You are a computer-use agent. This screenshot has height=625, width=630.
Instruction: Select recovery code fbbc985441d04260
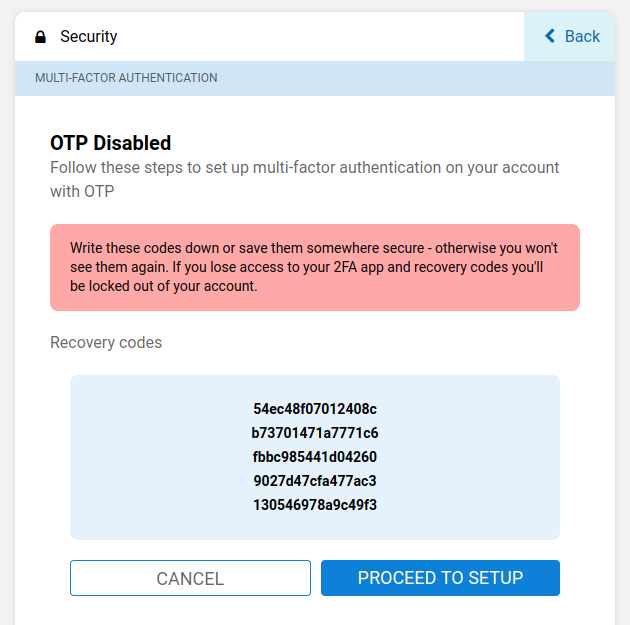[315, 457]
